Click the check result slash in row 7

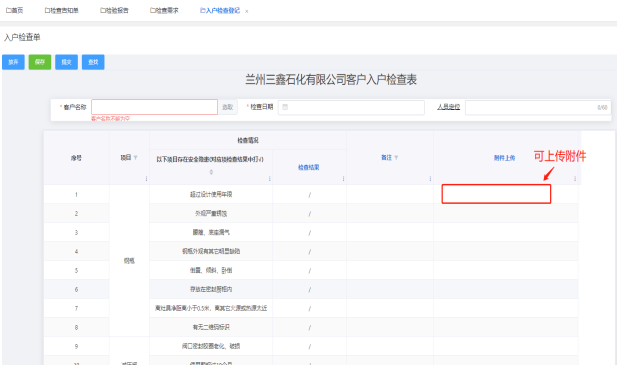point(310,308)
